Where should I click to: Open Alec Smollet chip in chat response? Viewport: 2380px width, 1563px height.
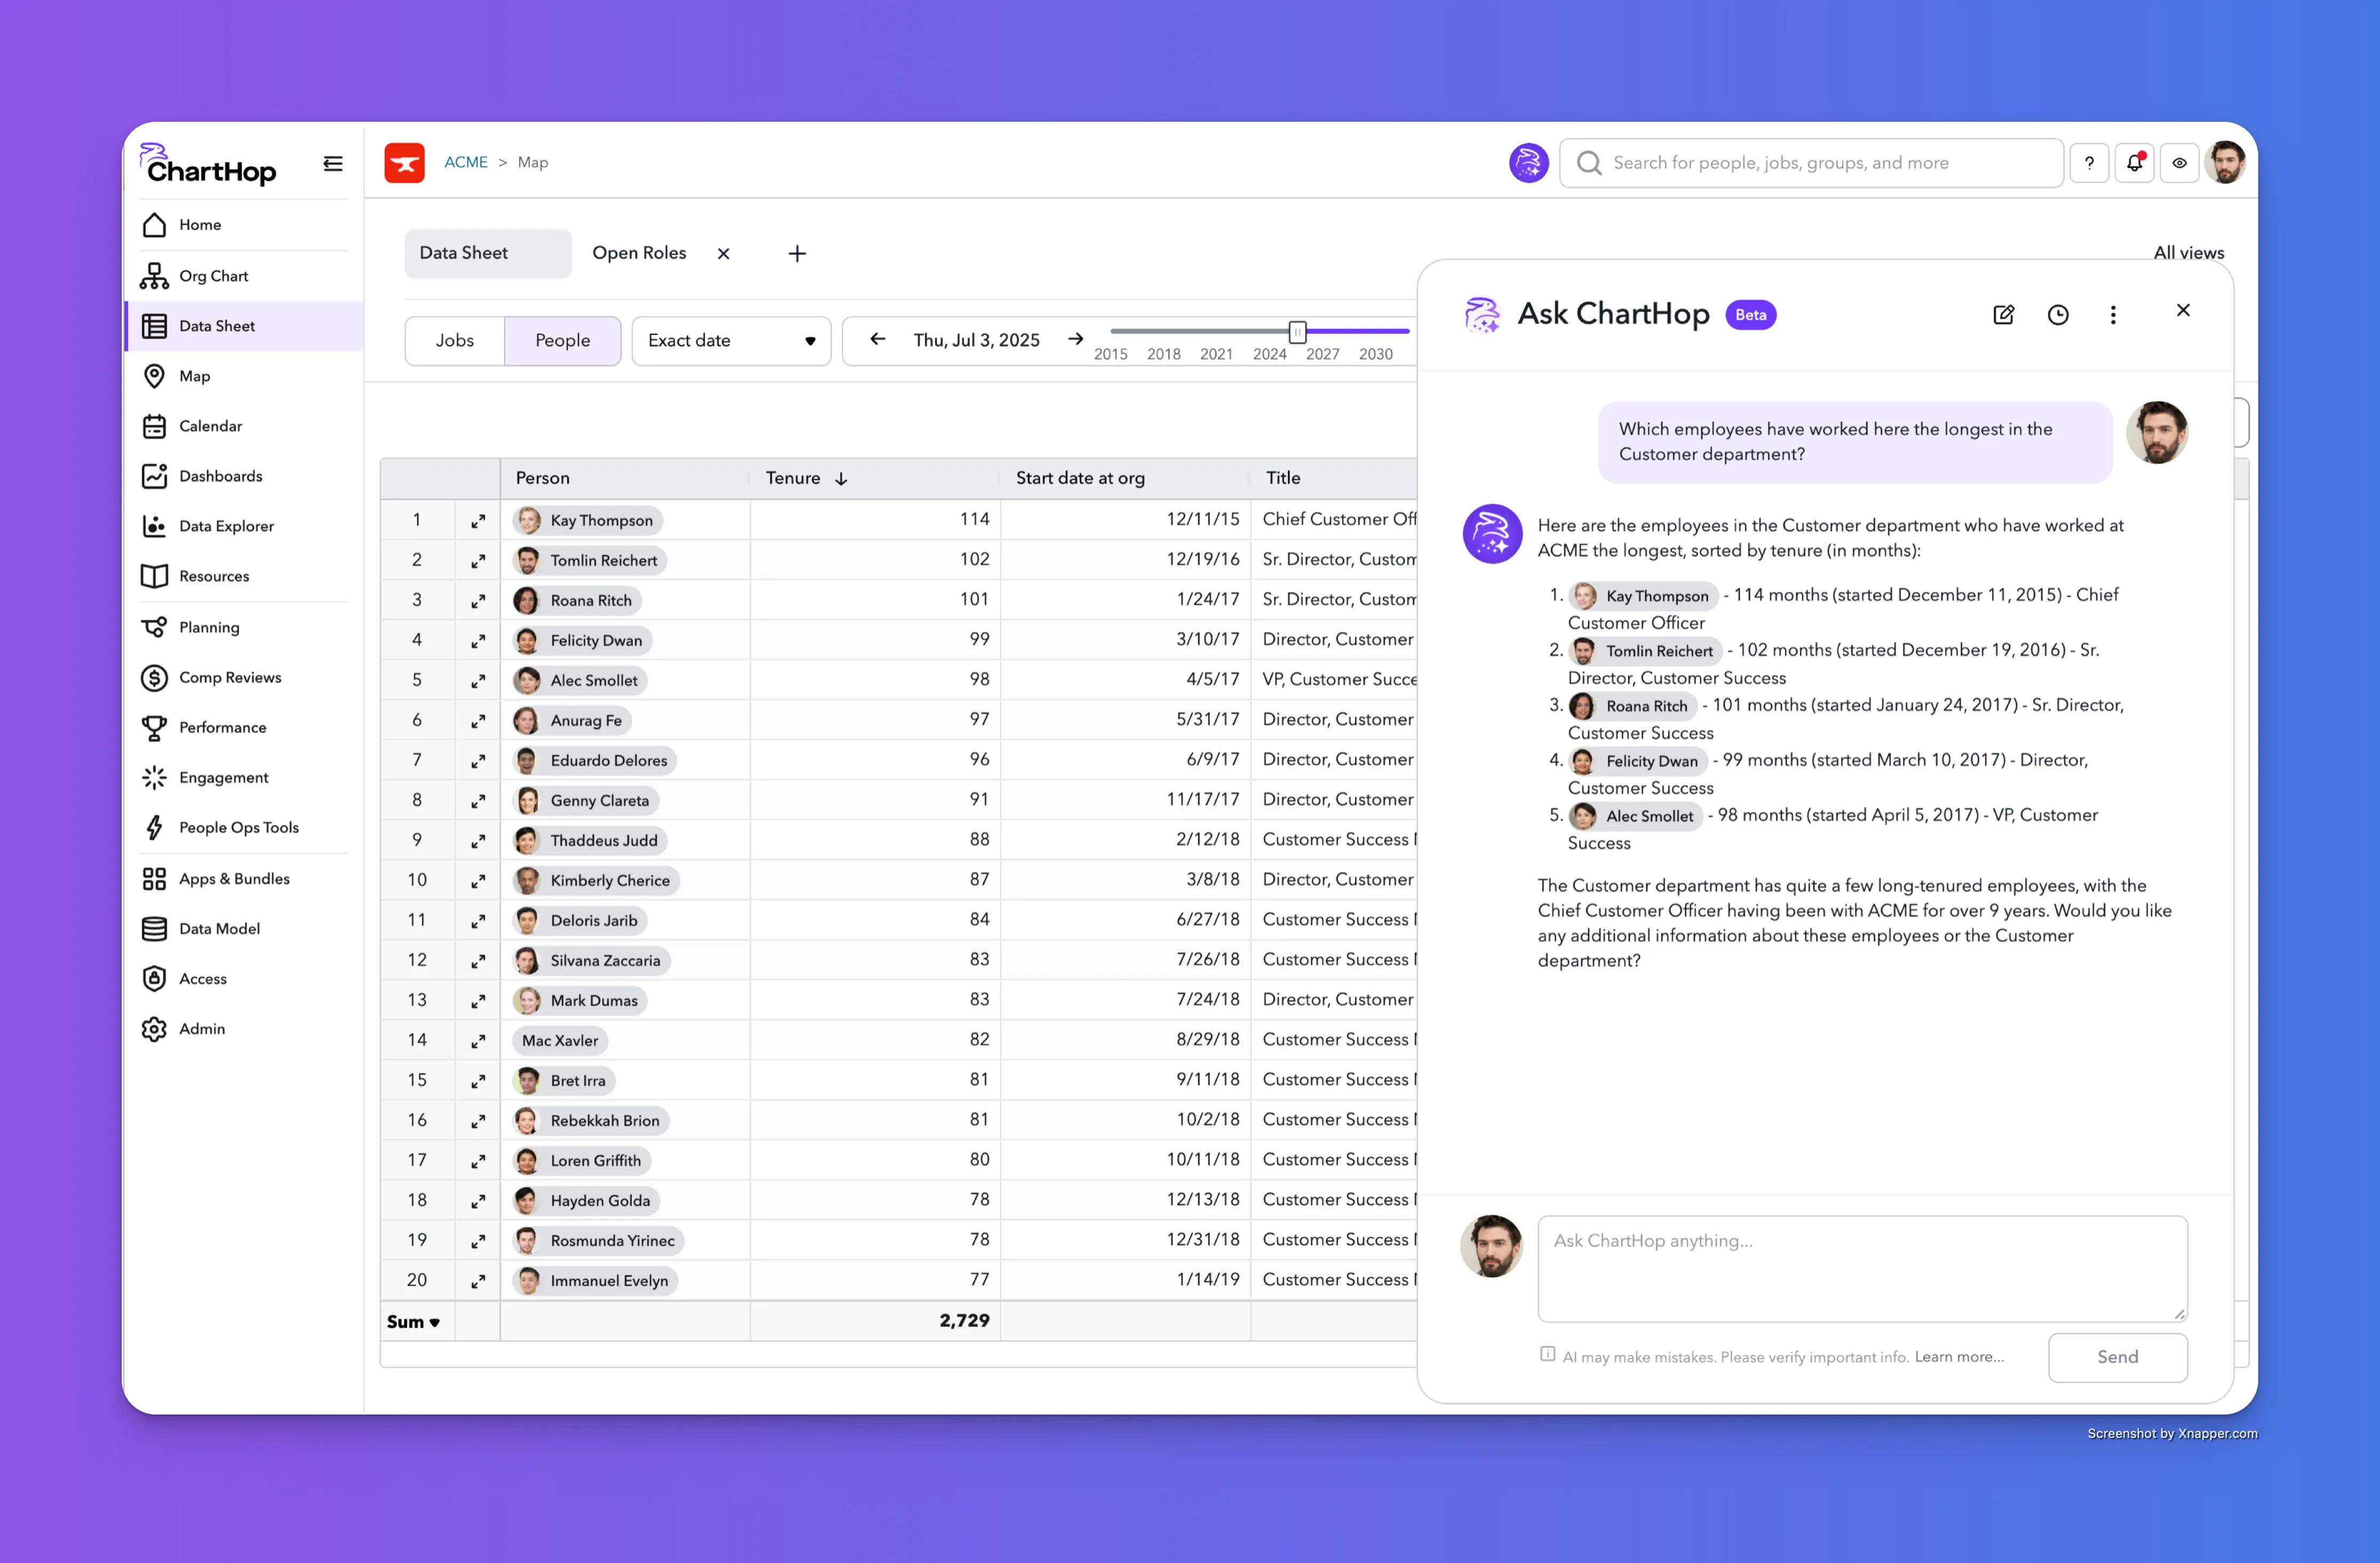pyautogui.click(x=1636, y=816)
